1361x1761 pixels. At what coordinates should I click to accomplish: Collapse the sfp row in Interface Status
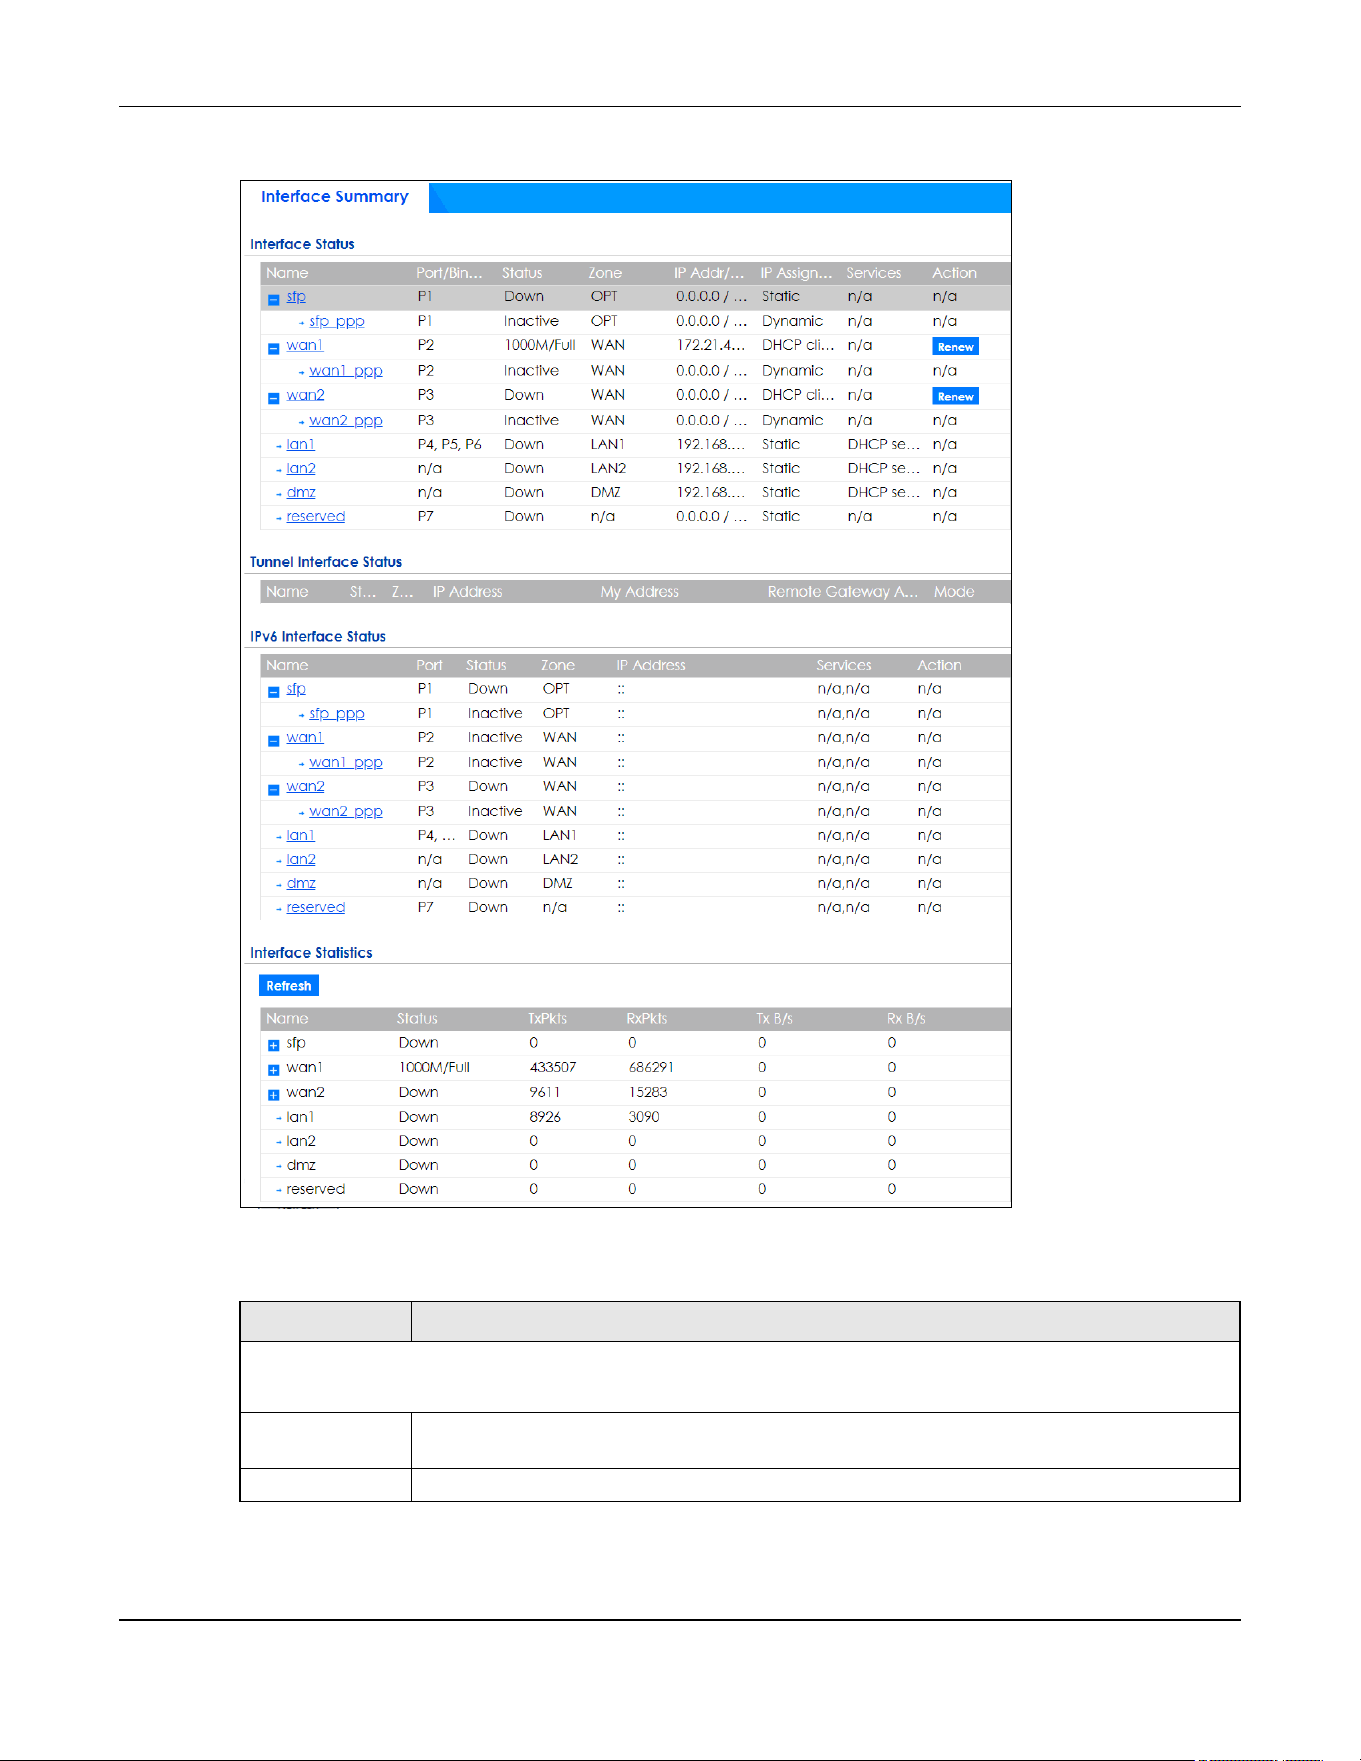(x=273, y=299)
